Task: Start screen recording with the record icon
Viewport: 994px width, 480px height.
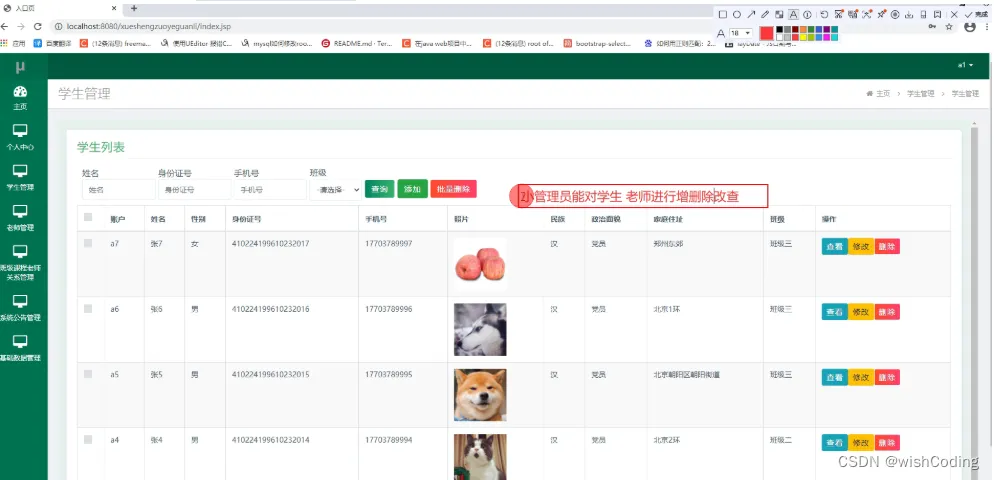Action: pyautogui.click(x=895, y=15)
